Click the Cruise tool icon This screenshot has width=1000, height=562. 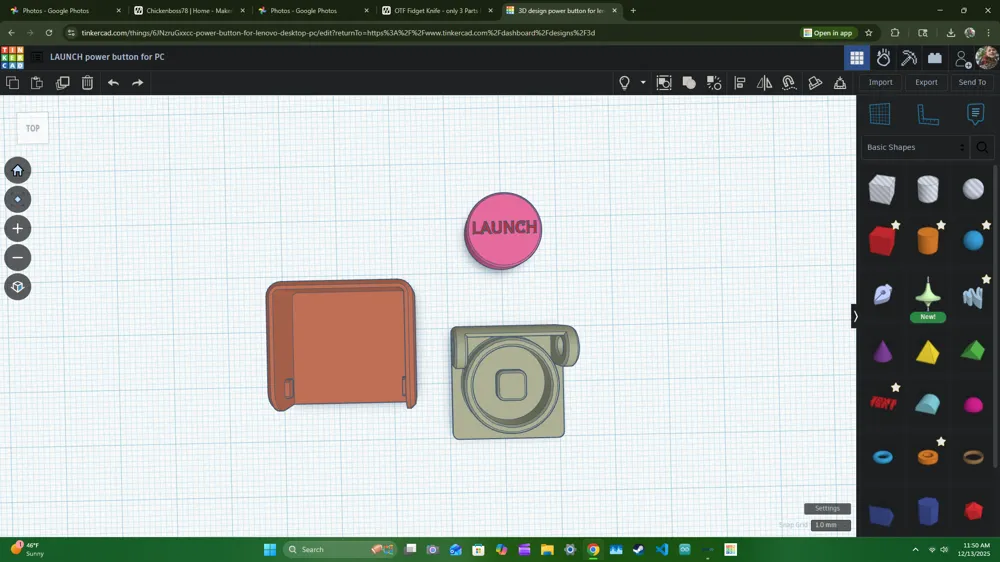coord(790,82)
